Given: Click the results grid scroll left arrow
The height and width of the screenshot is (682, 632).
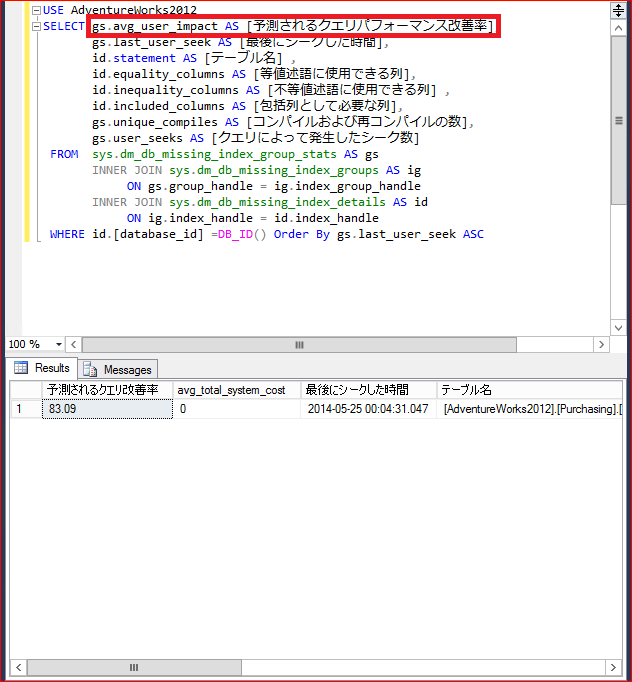Looking at the screenshot, I should click(x=18, y=667).
